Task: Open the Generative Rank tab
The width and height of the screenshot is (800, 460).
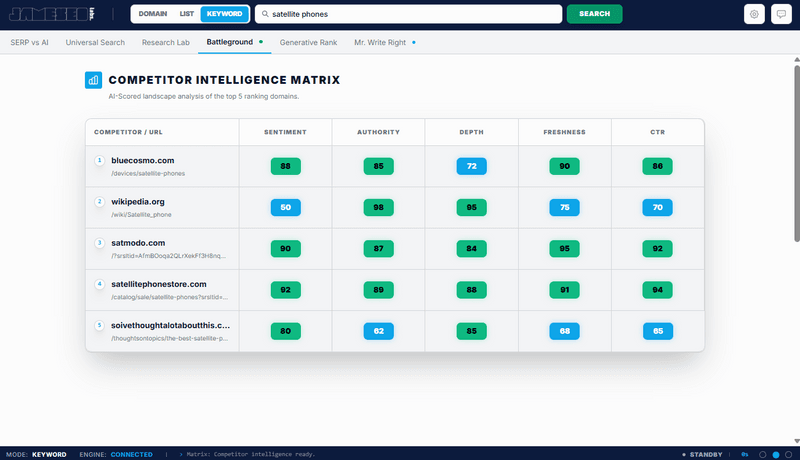Action: click(308, 42)
